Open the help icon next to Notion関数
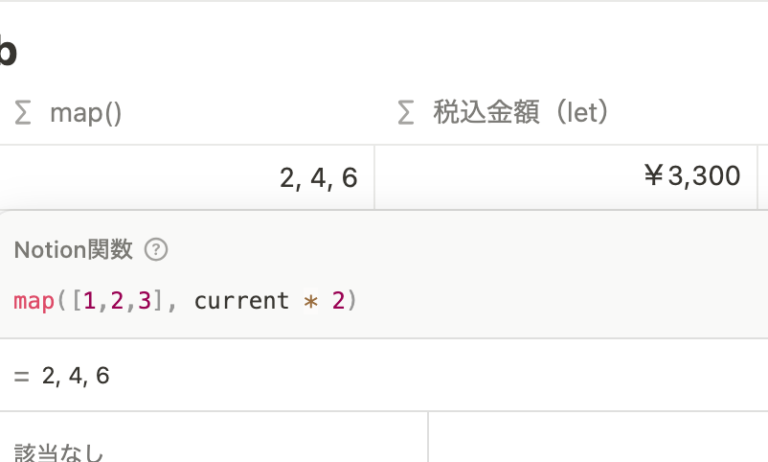This screenshot has width=768, height=462. tap(155, 250)
